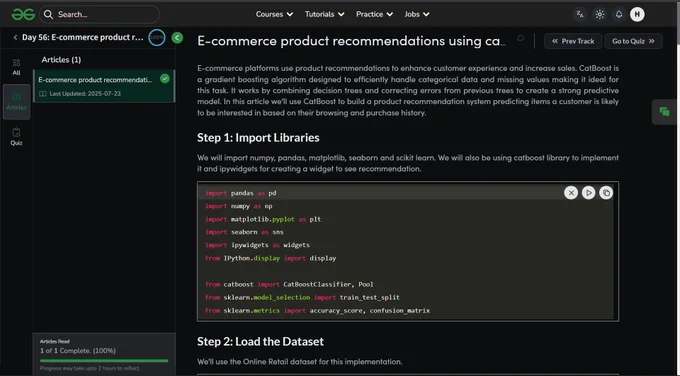
Task: Click the Prev Track button
Action: click(573, 41)
